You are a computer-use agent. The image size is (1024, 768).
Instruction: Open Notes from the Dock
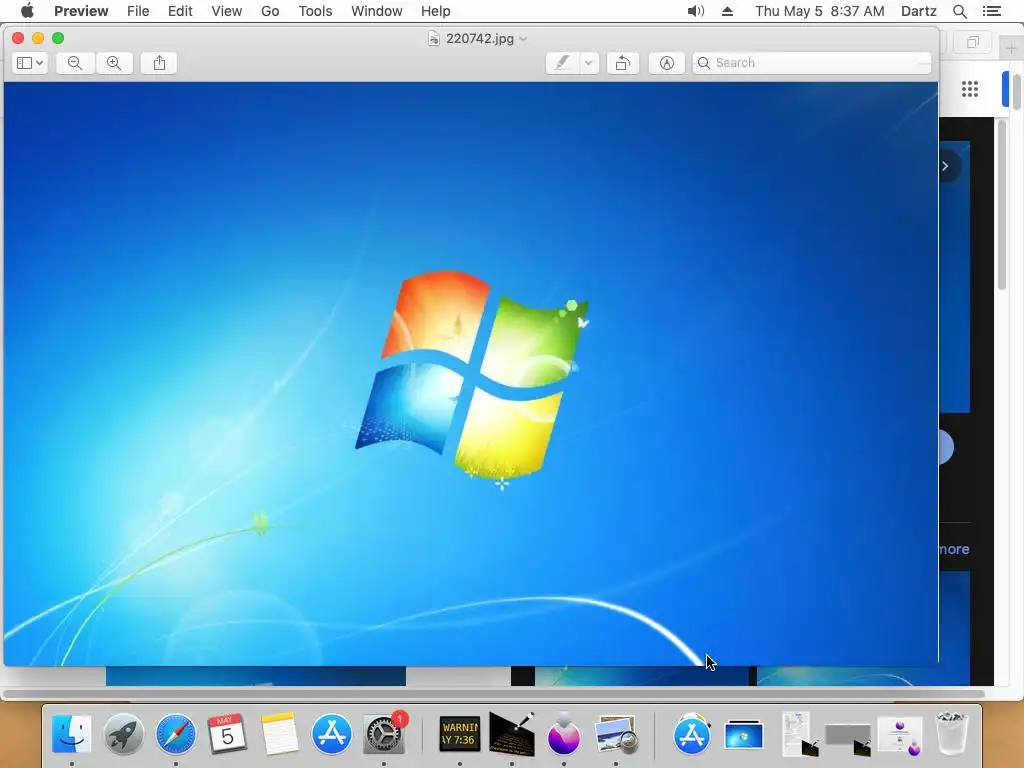pyautogui.click(x=280, y=734)
